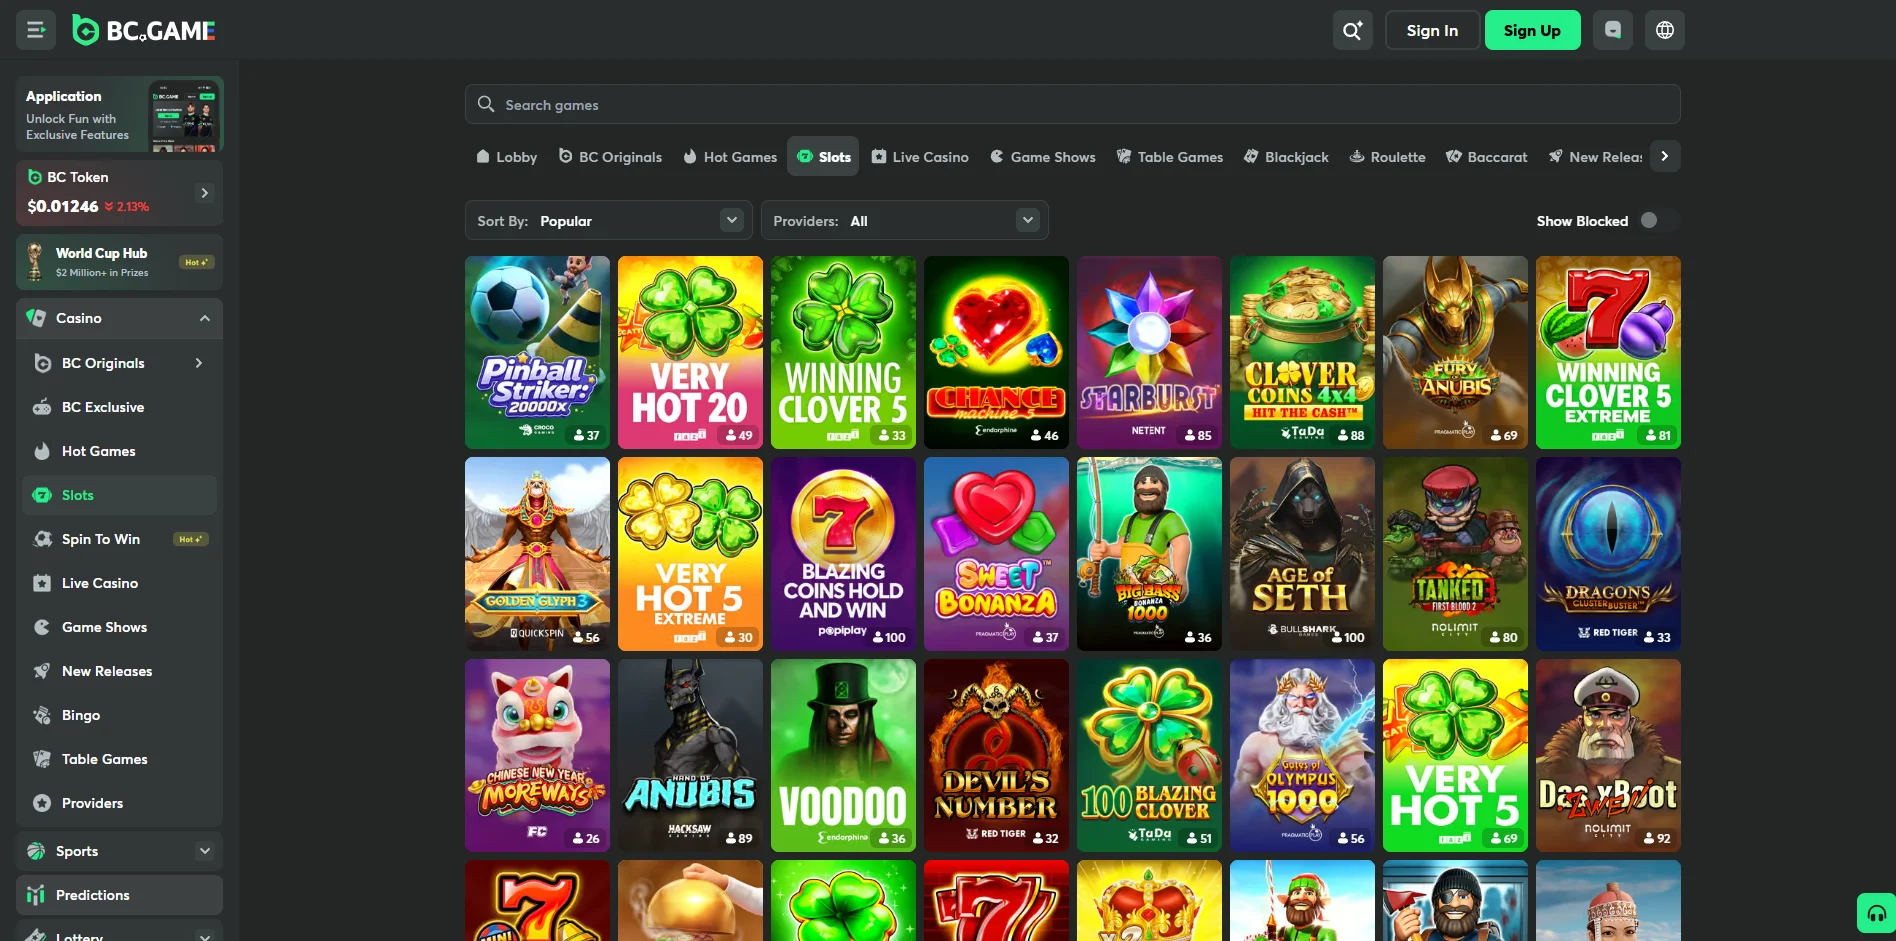1896x941 pixels.
Task: Open the chat icon in header
Action: point(1612,30)
